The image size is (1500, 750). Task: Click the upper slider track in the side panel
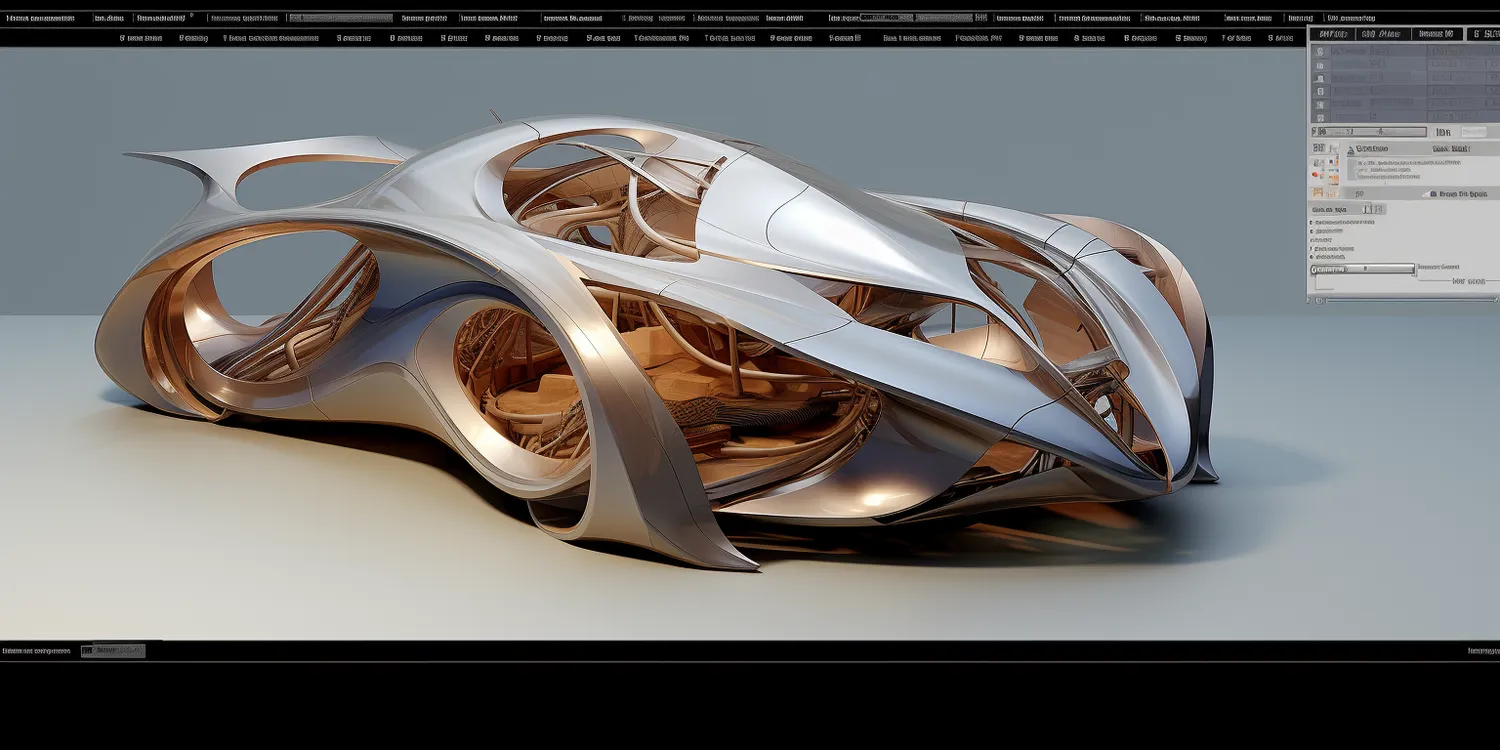(1368, 132)
